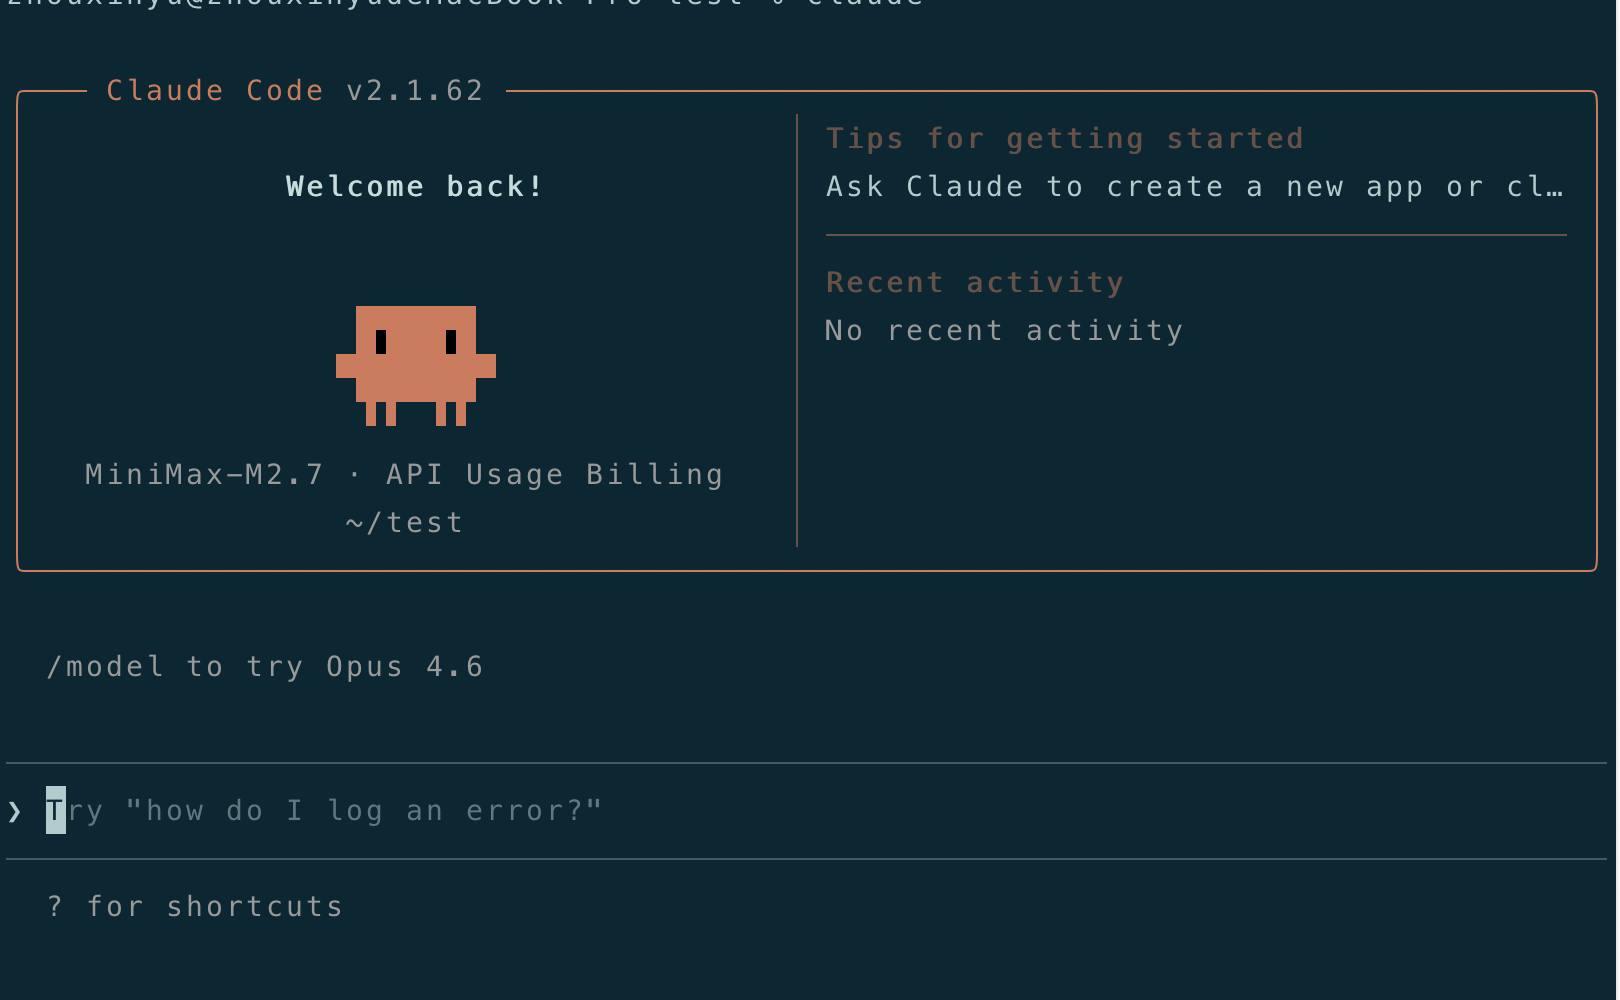
Task: Click the truncated "Ask Claude to create" tip
Action: click(1195, 187)
